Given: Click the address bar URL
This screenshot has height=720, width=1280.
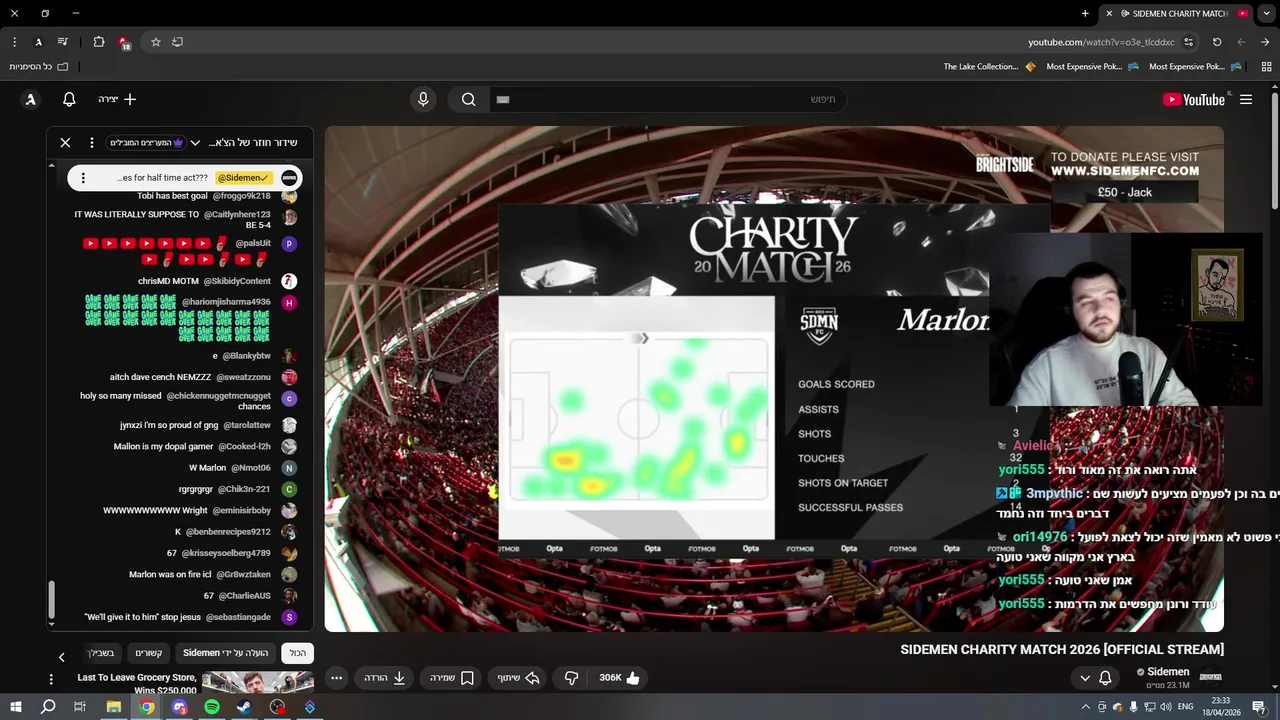Looking at the screenshot, I should point(1101,42).
